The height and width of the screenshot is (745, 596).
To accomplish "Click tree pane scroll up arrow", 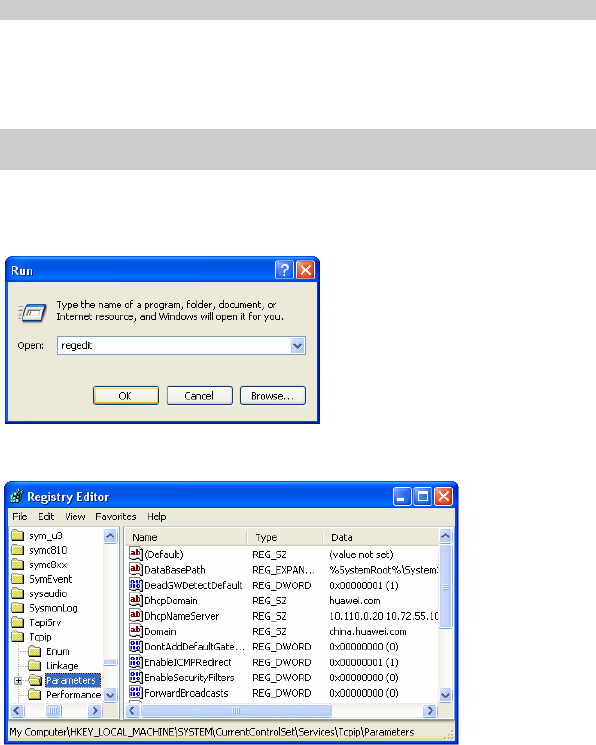I will point(110,536).
